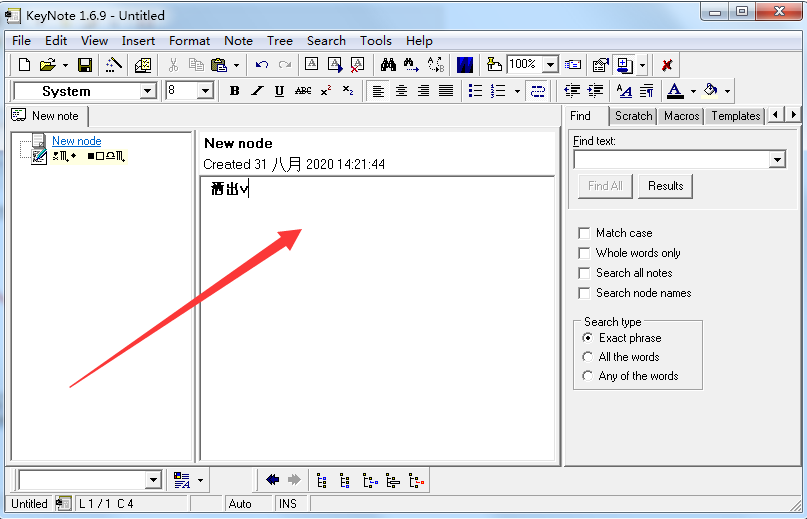Click into the note editor text area
Image resolution: width=807 pixels, height=519 pixels.
[x=377, y=319]
